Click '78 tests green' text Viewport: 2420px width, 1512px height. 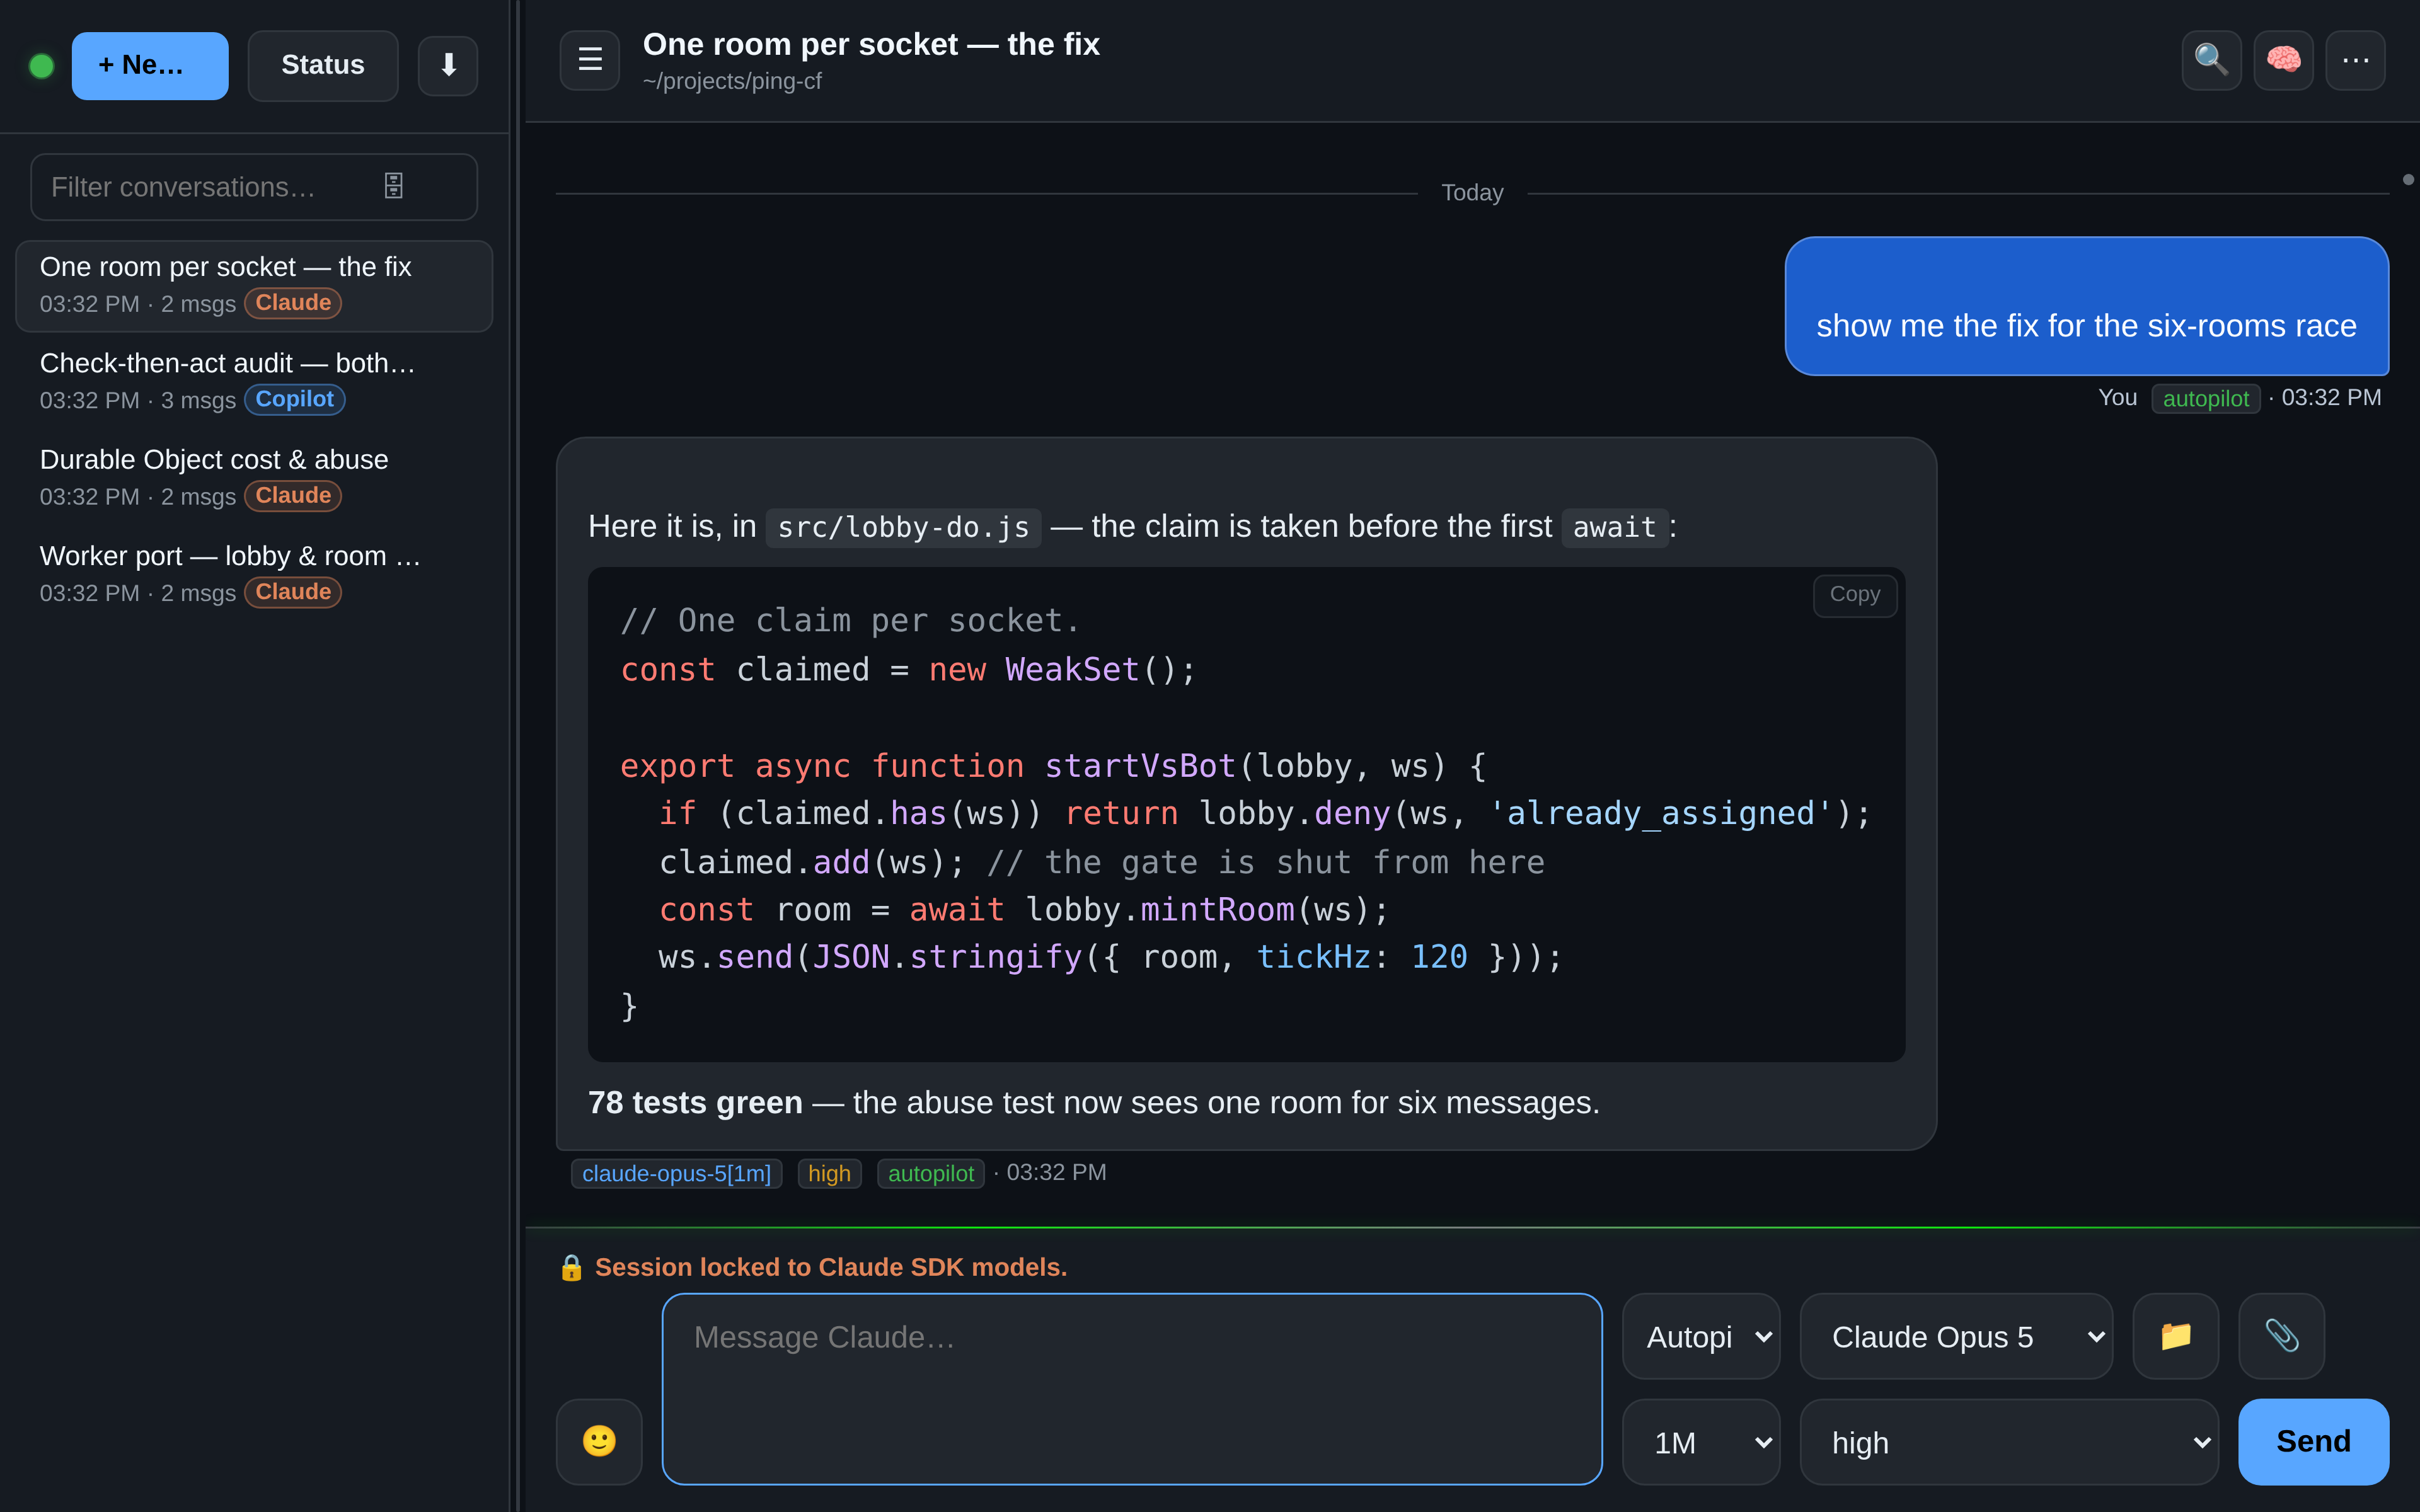(x=695, y=1102)
